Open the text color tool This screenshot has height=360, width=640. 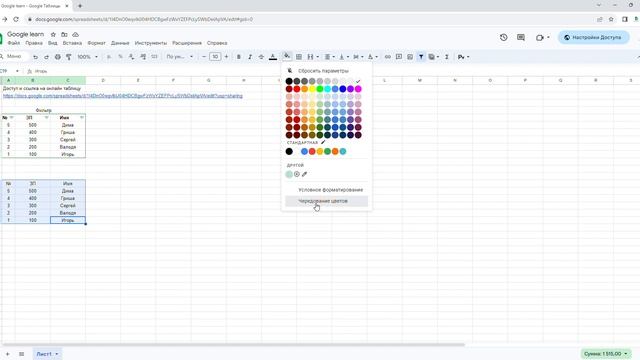[273, 57]
